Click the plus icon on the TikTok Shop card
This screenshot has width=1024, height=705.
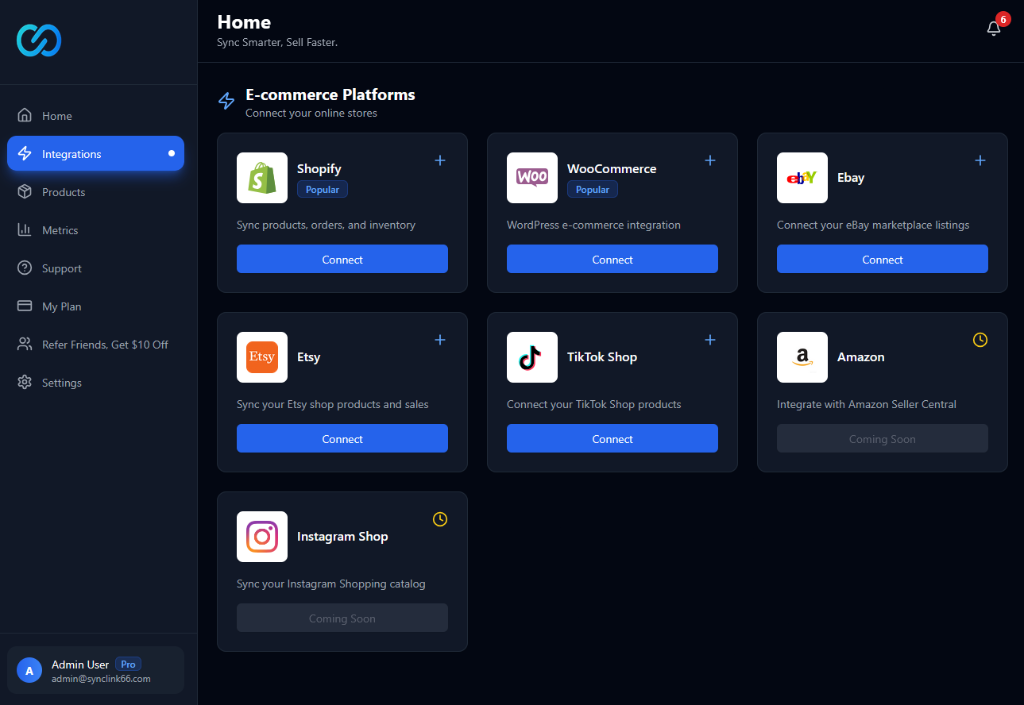click(710, 340)
